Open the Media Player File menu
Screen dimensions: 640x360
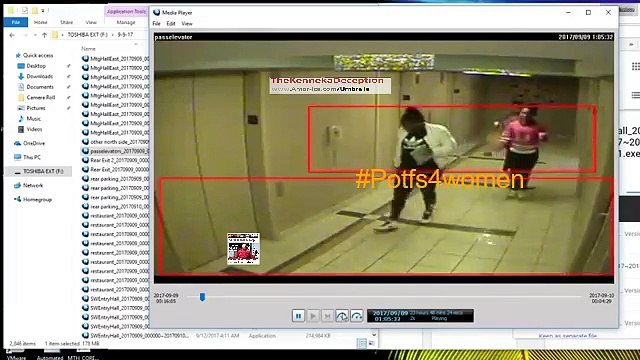(x=156, y=24)
